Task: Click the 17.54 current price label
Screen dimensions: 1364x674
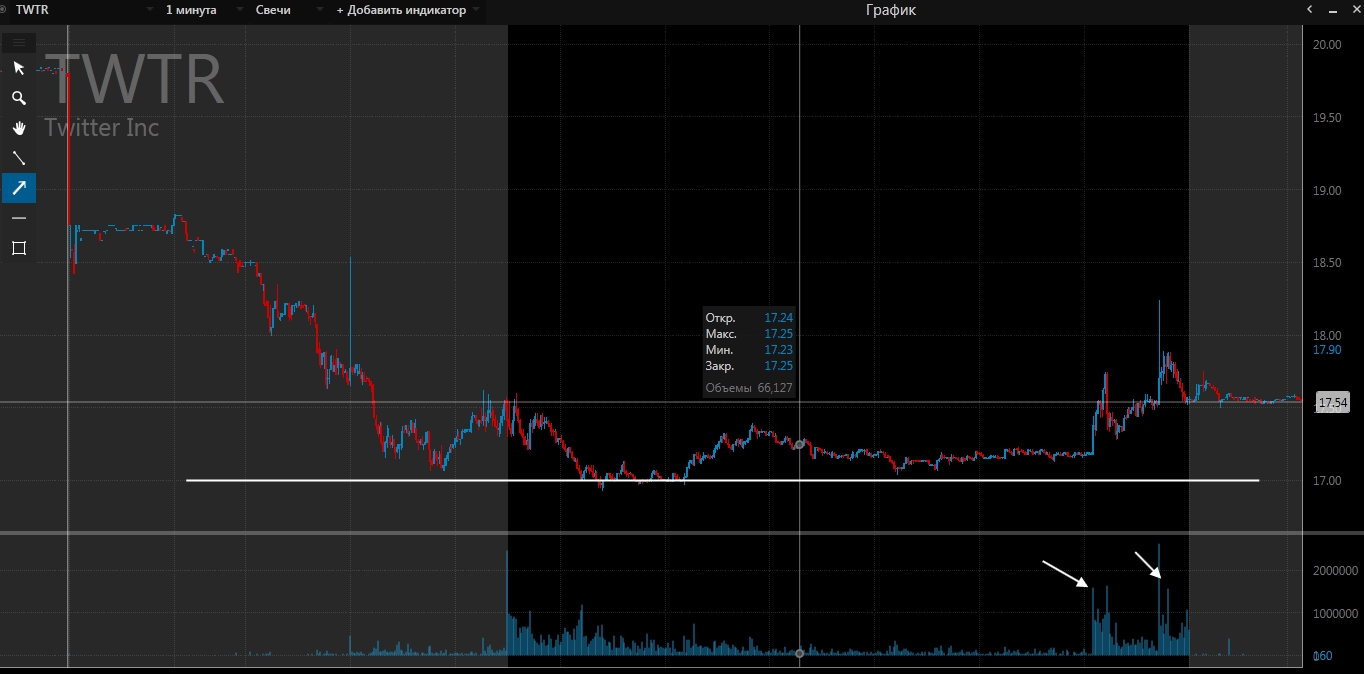Action: pos(1332,403)
